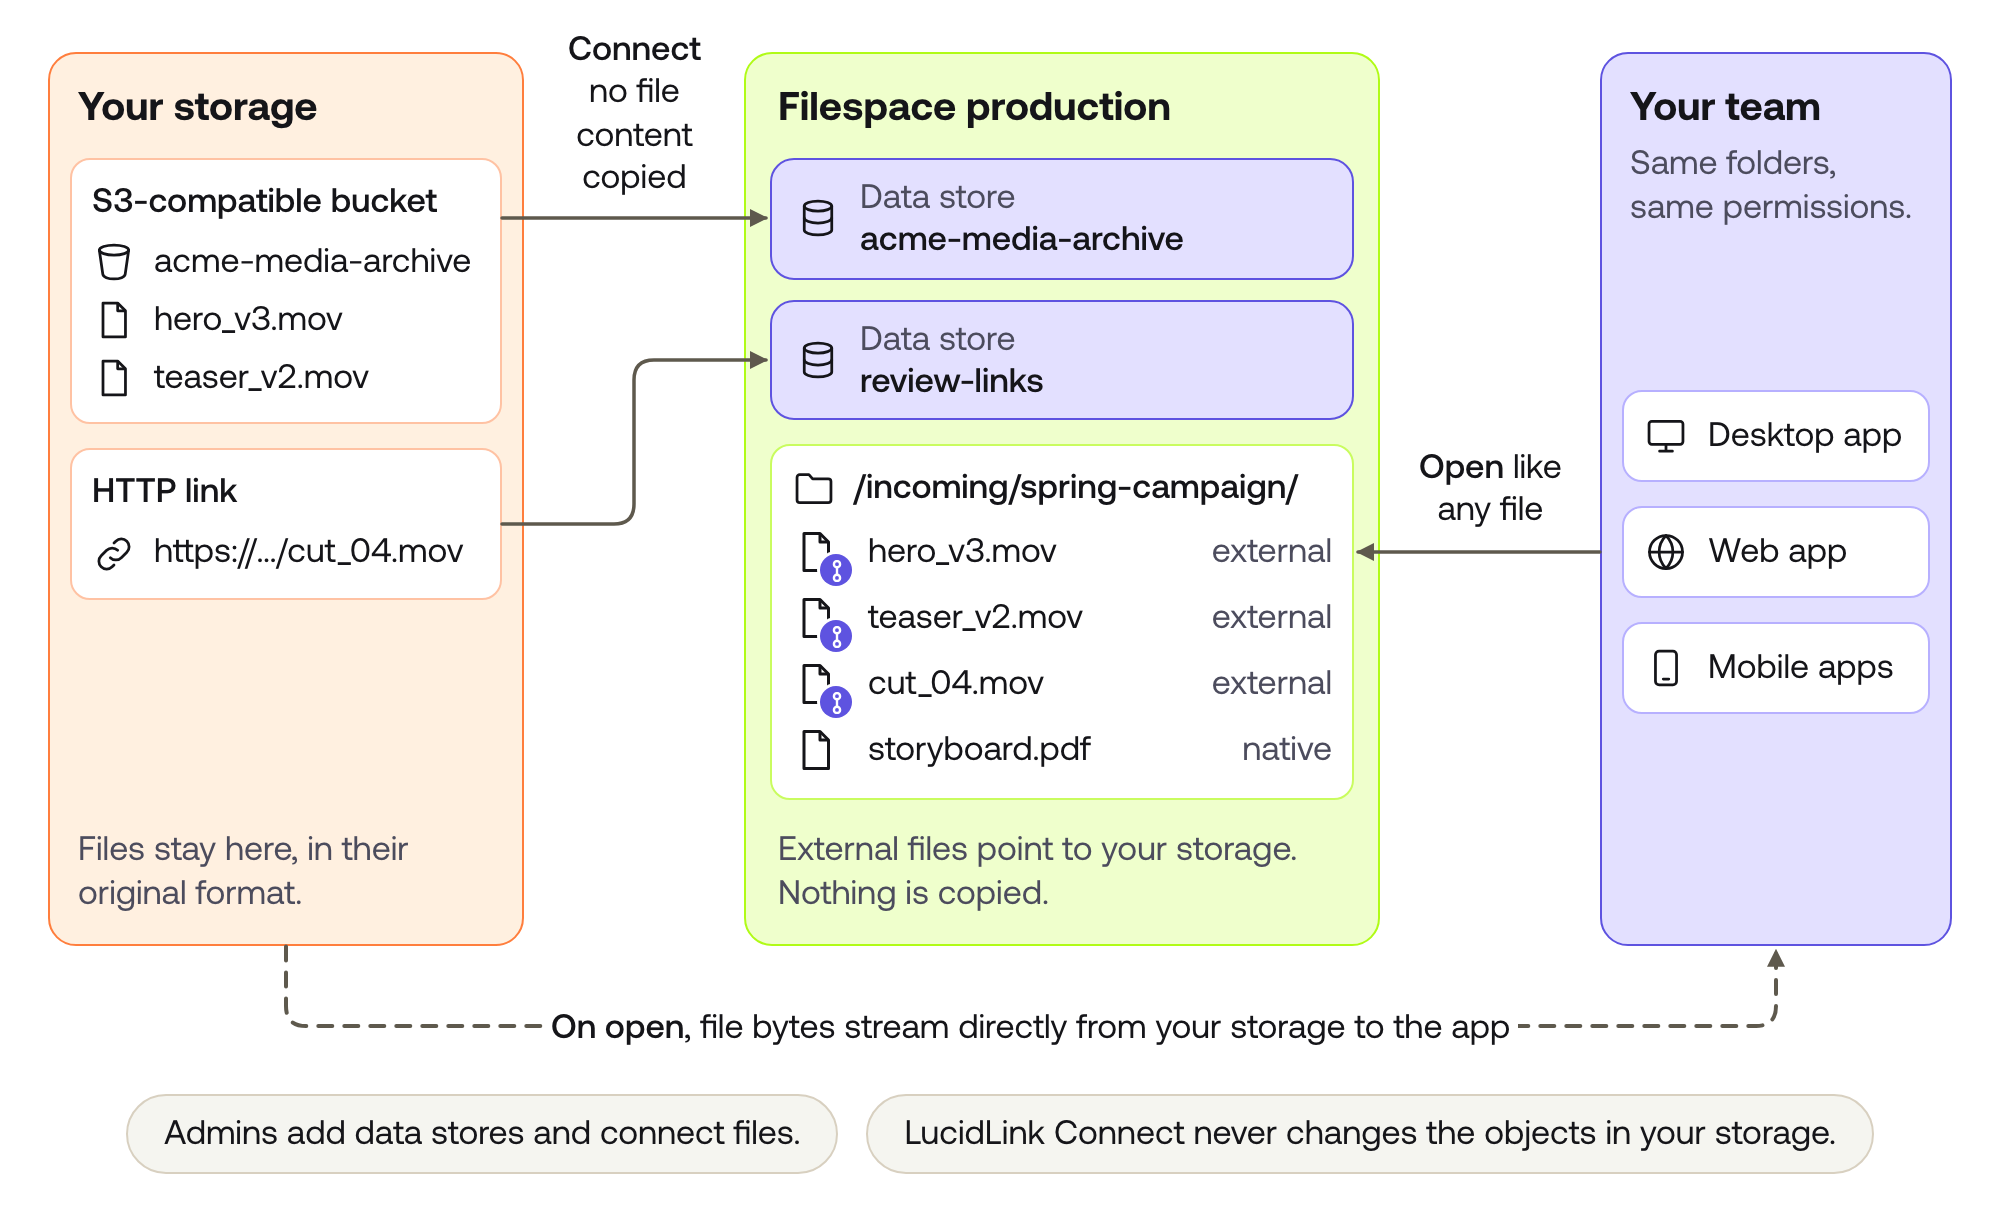Select the Web app card
Screen dimensions: 2000x1232
pos(1775,552)
